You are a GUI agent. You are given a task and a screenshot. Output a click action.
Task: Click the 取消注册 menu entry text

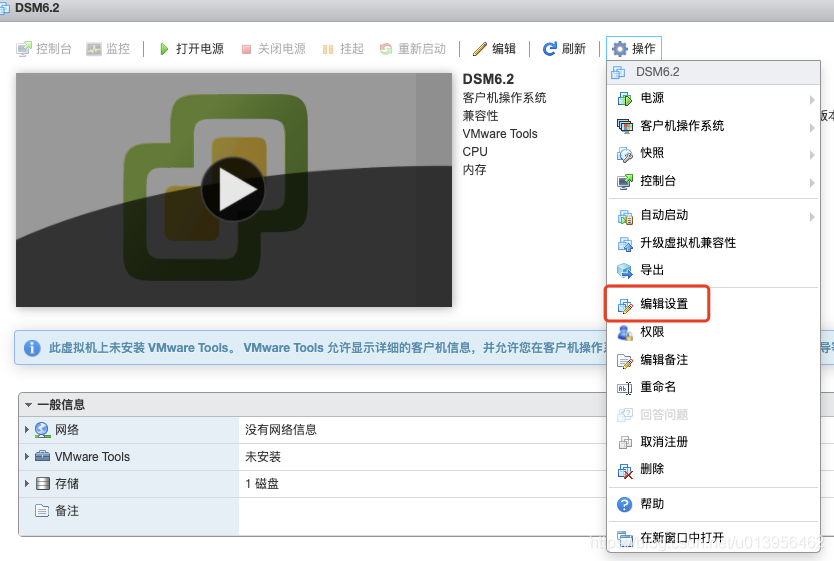point(664,442)
